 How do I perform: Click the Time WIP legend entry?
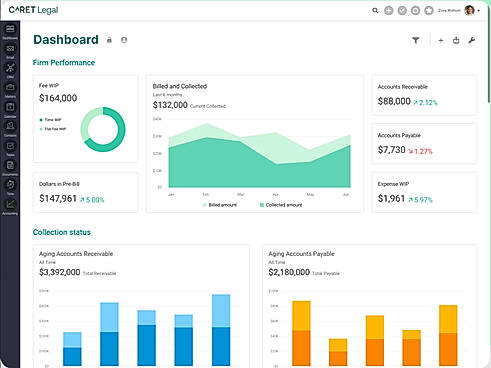click(x=50, y=120)
